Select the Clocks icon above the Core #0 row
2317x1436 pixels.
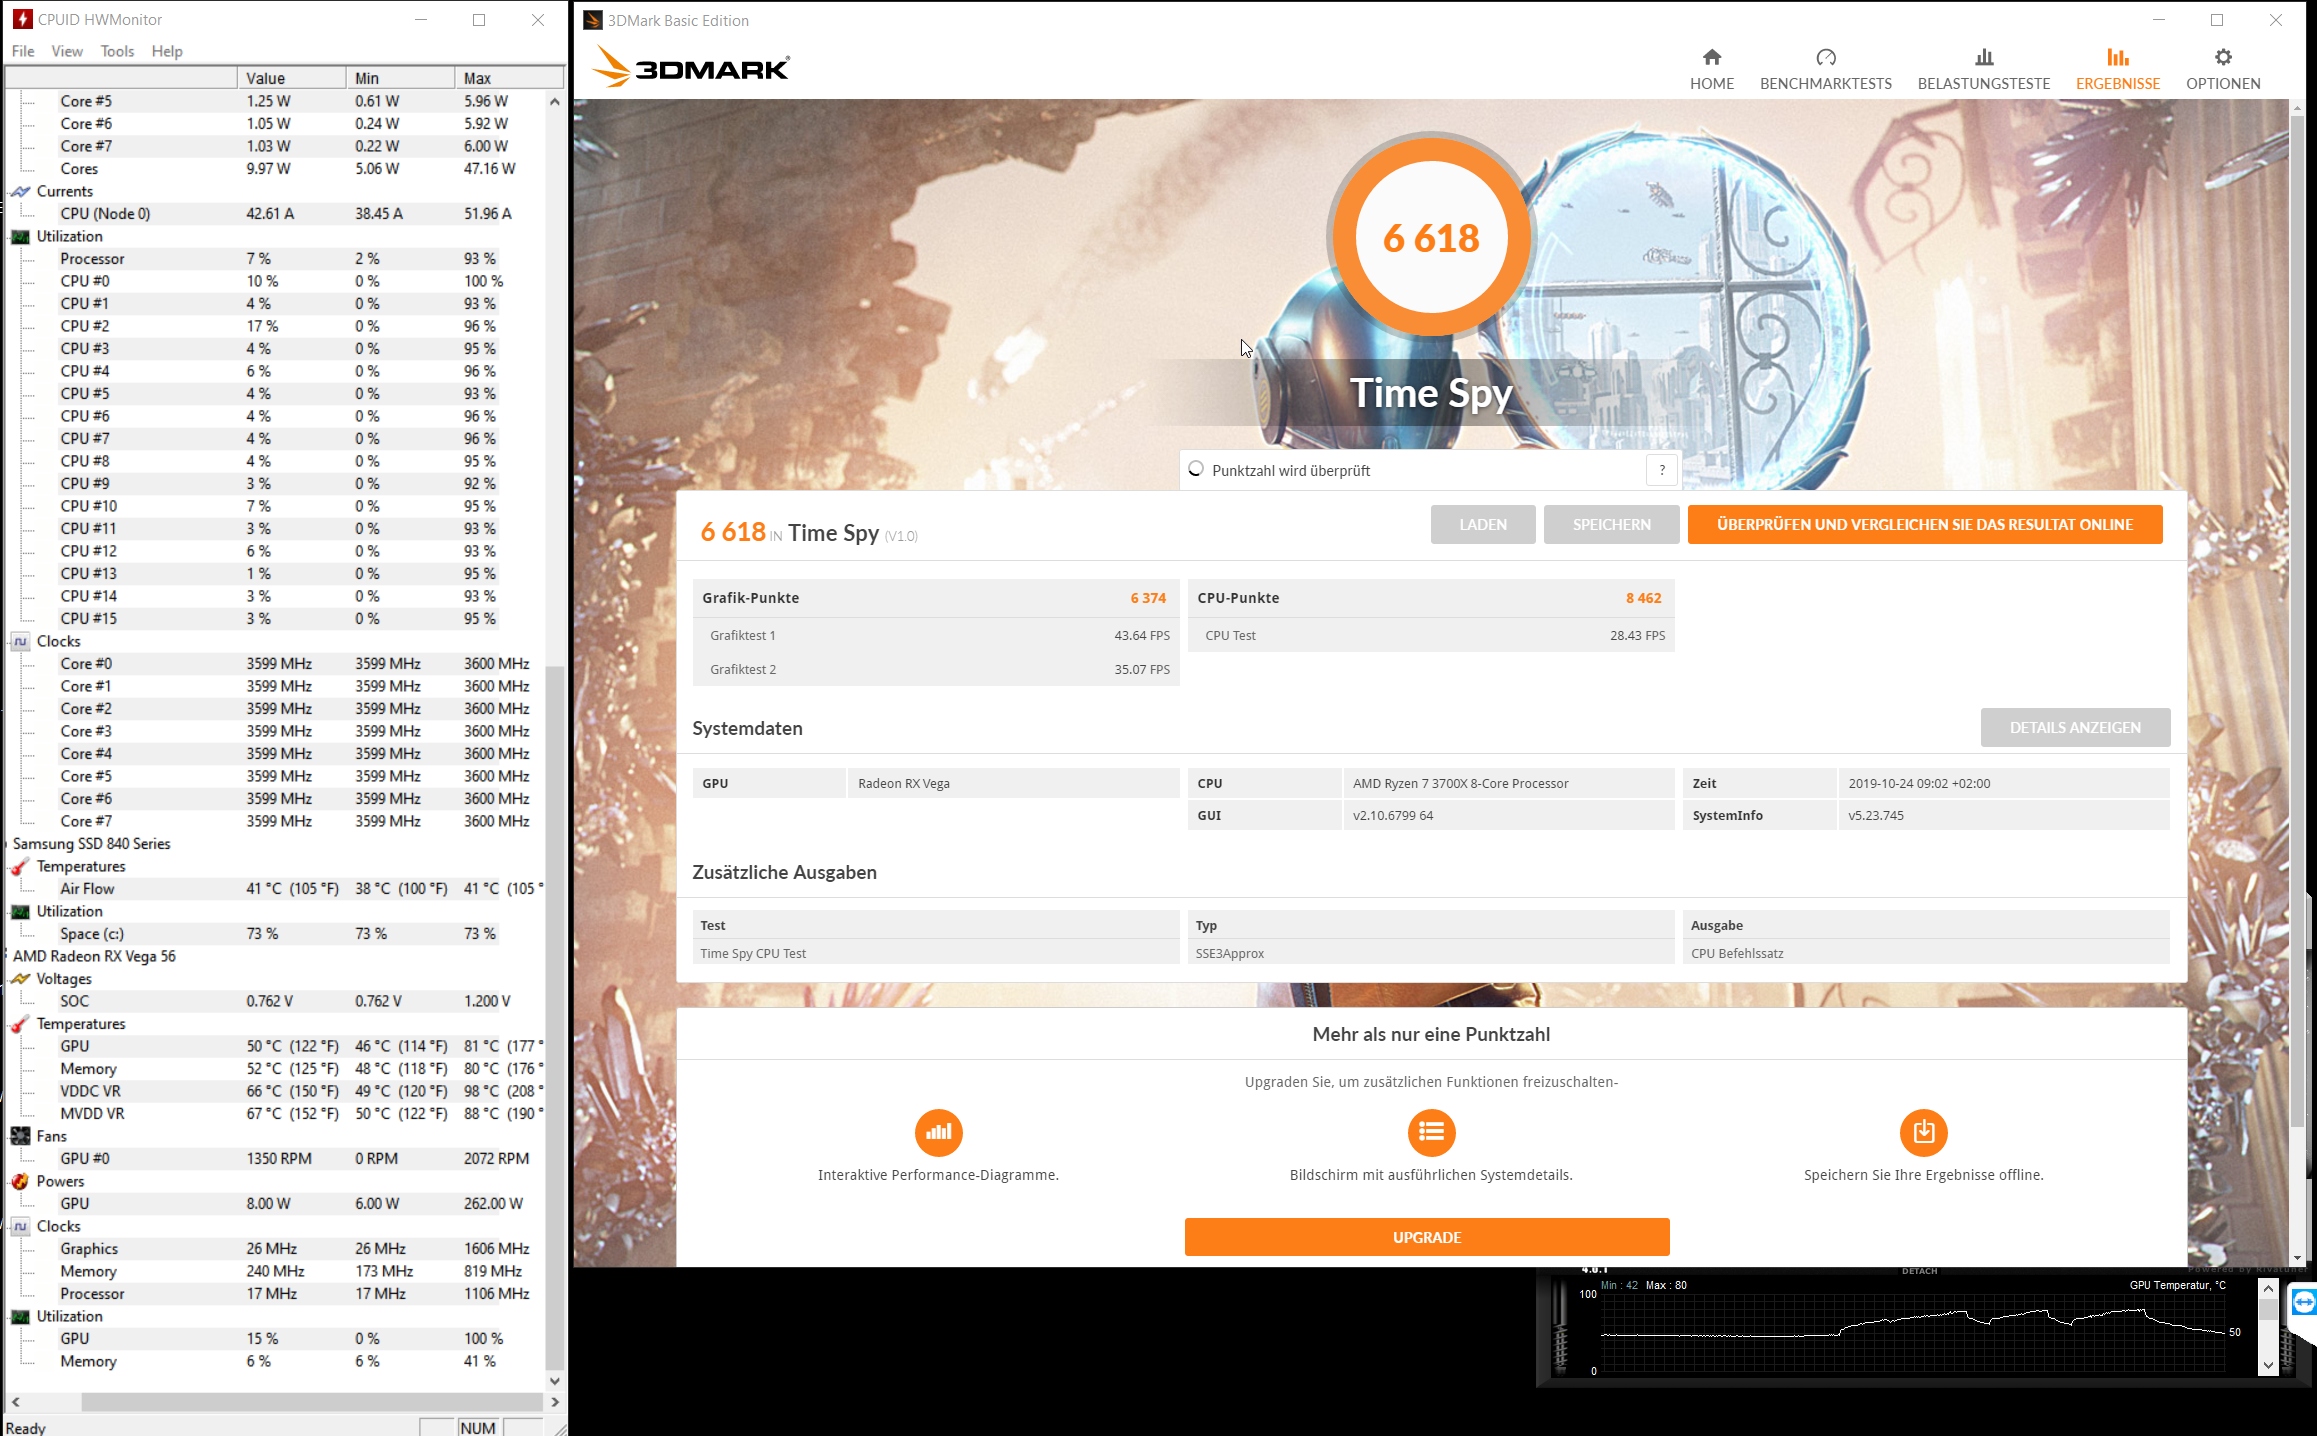(x=20, y=641)
